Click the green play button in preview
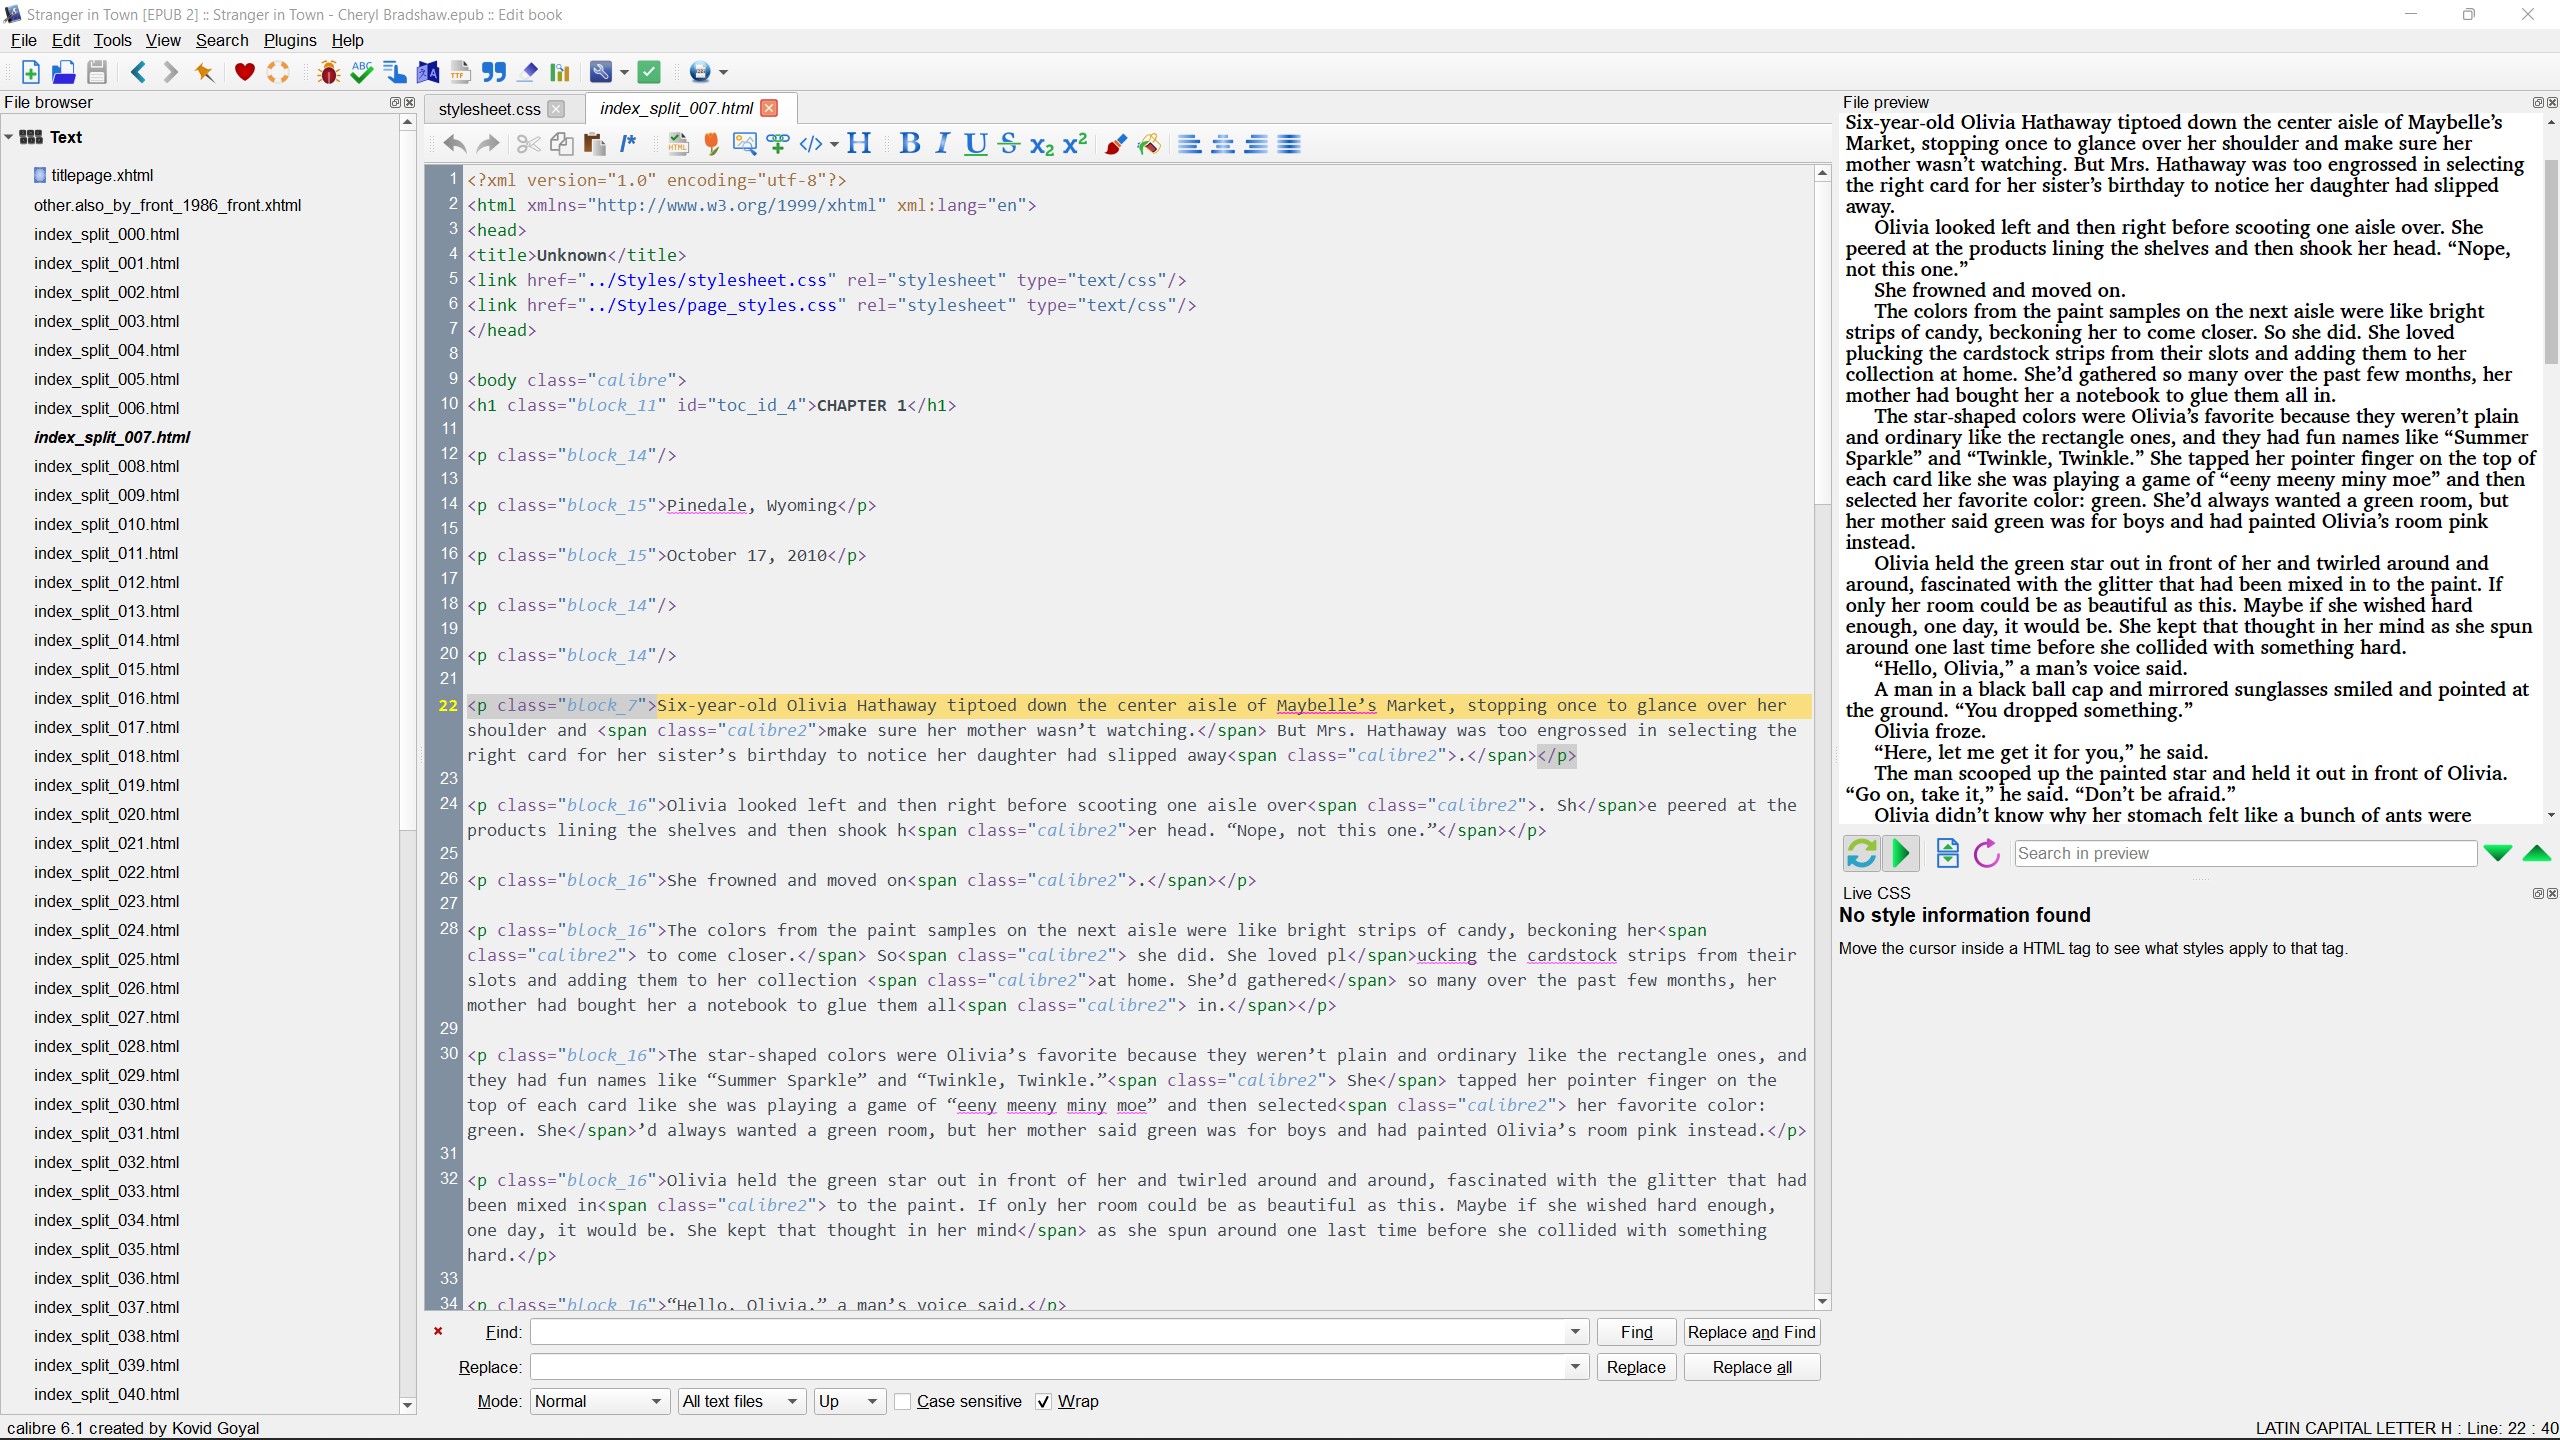2560x1440 pixels. 1900,853
